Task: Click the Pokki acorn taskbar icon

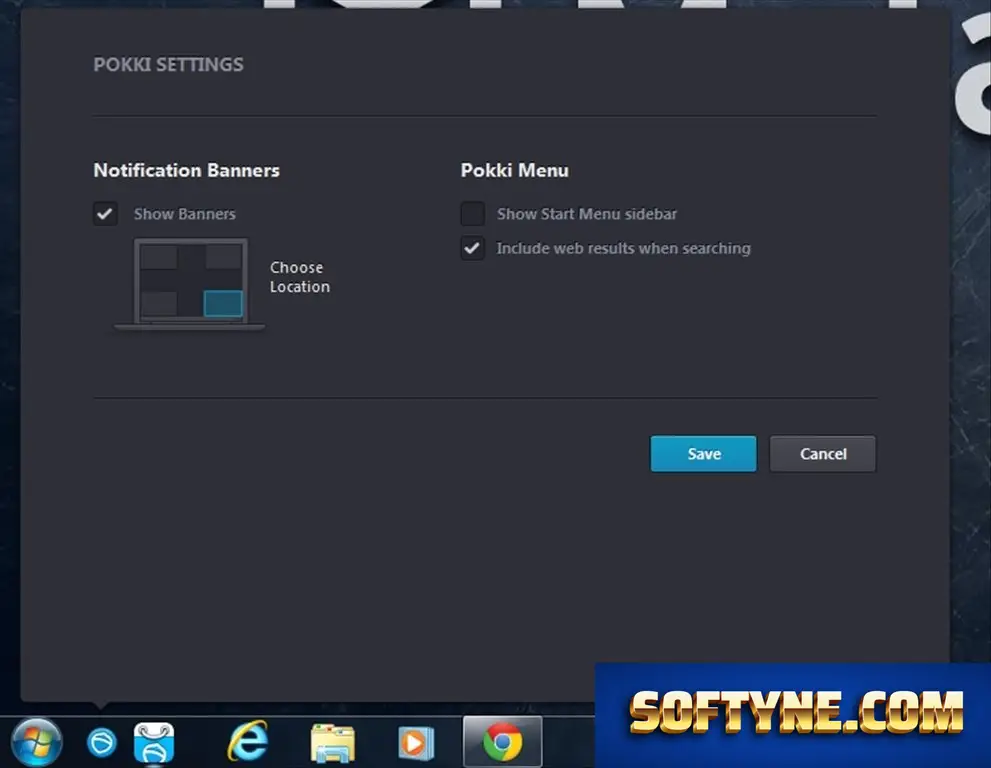Action: (101, 742)
